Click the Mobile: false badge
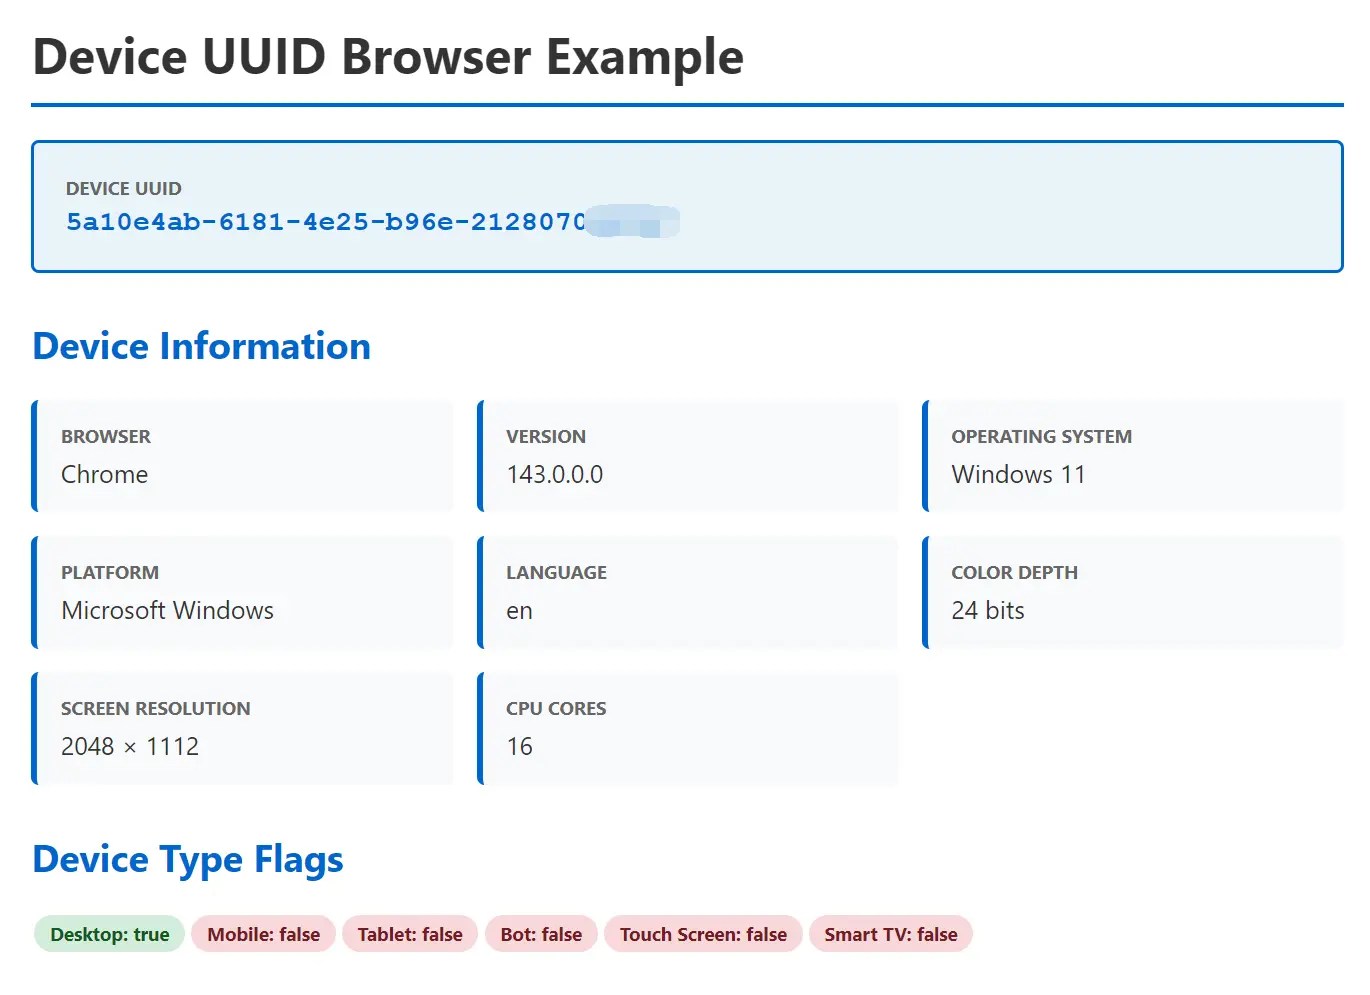Screen dimensions: 1370x995 [x=263, y=934]
